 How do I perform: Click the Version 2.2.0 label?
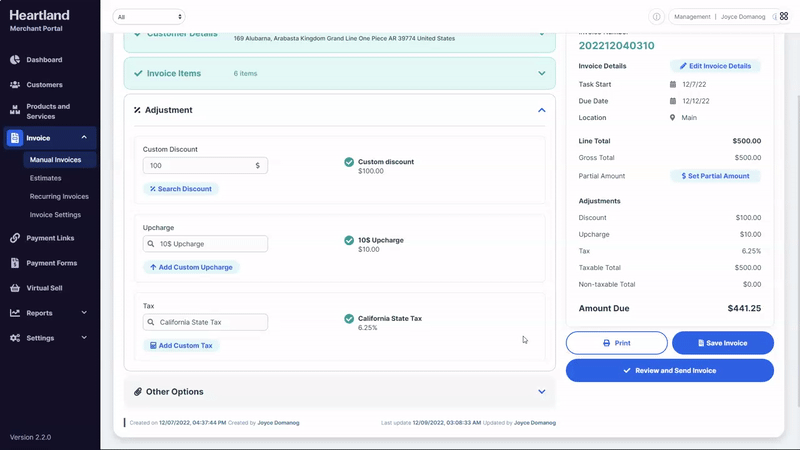pyautogui.click(x=30, y=437)
